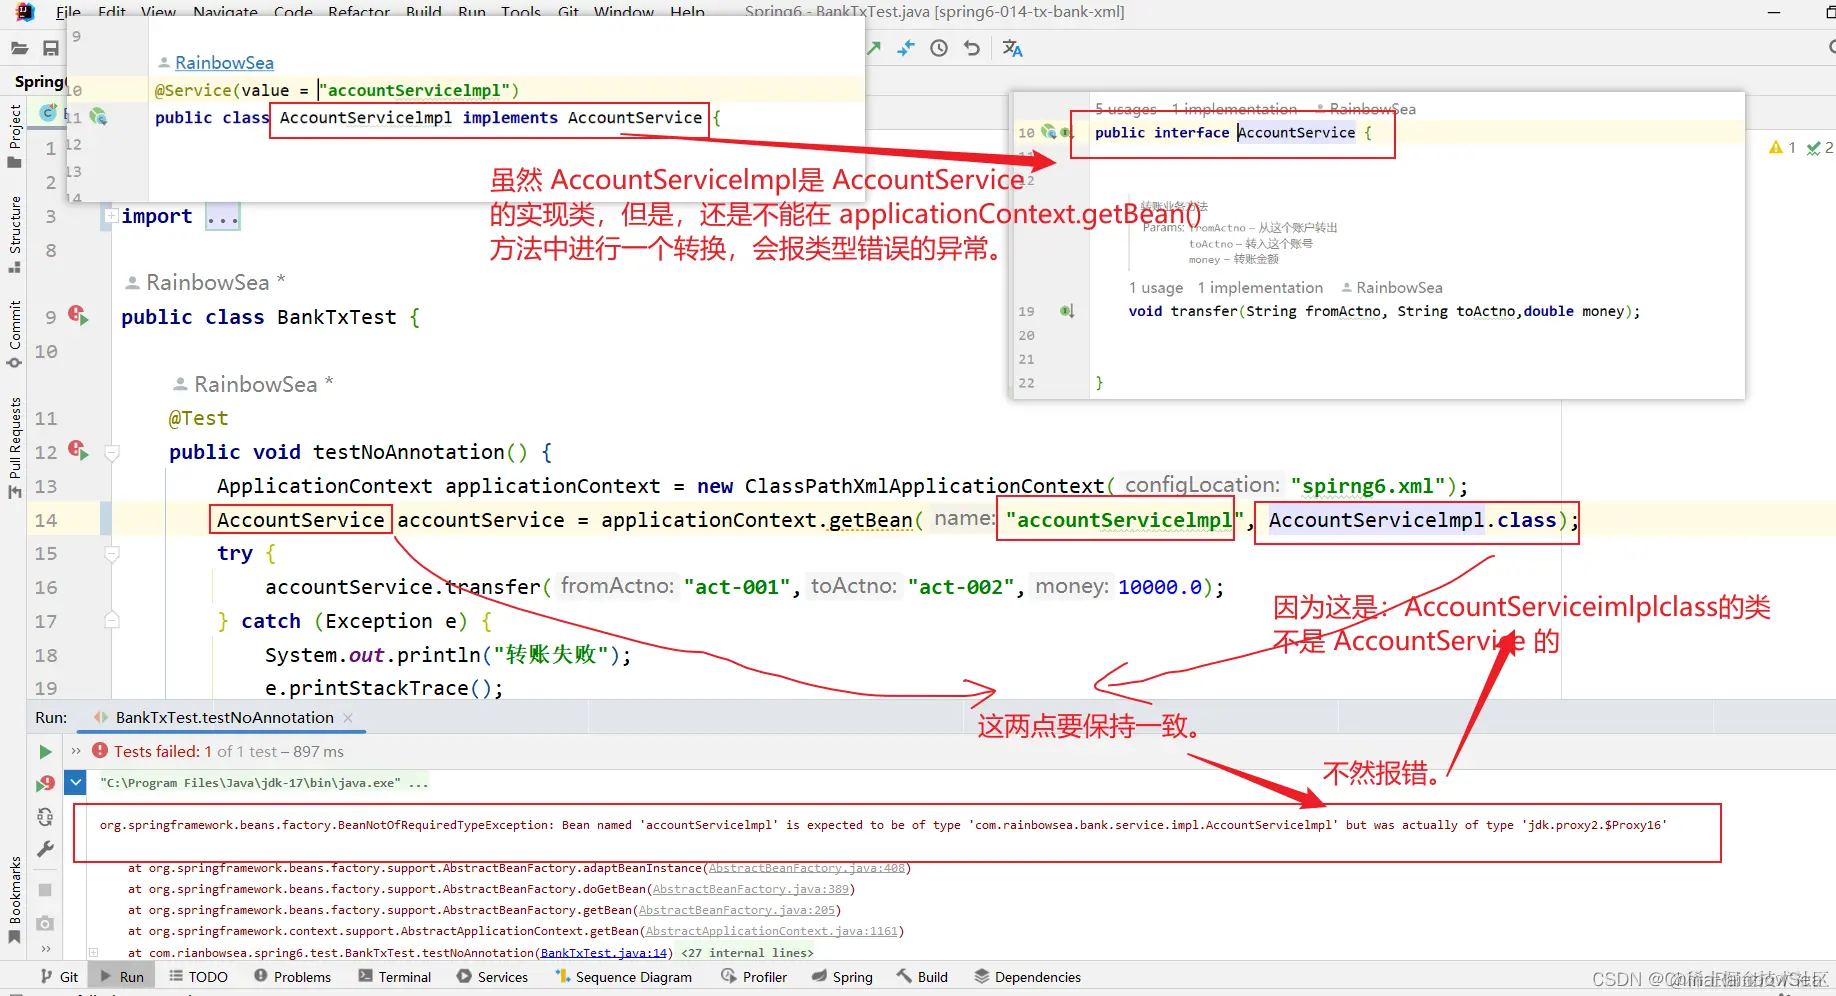Screen dimensions: 1836x996
Task: Open the Dependencies tool window
Action: pos(1027,977)
